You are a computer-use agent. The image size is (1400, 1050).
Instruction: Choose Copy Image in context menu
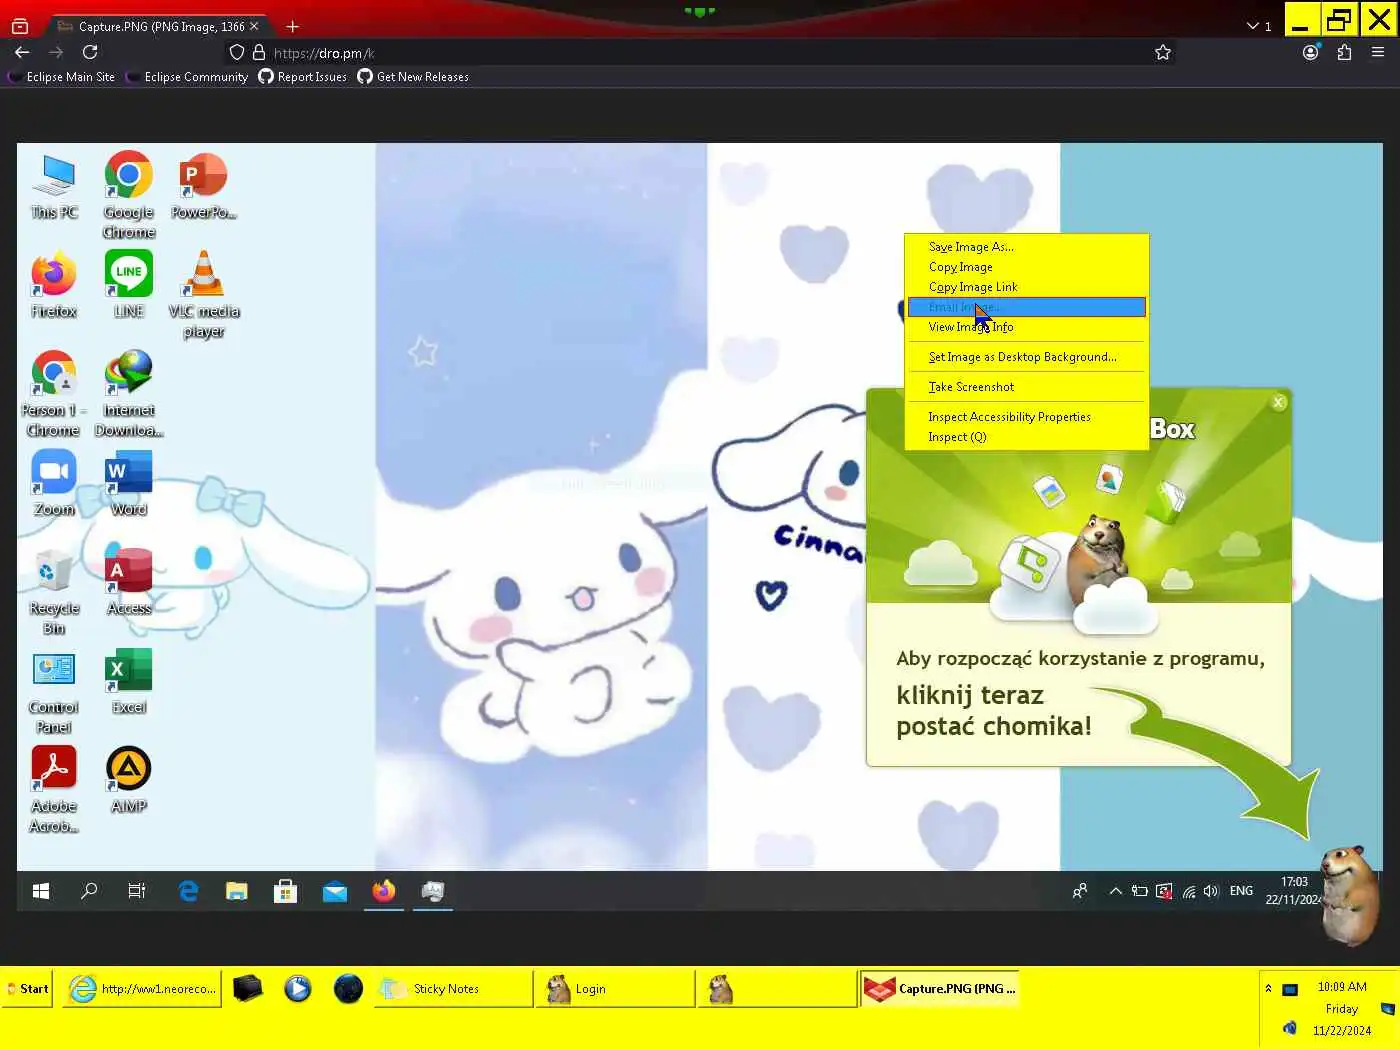(x=1026, y=267)
